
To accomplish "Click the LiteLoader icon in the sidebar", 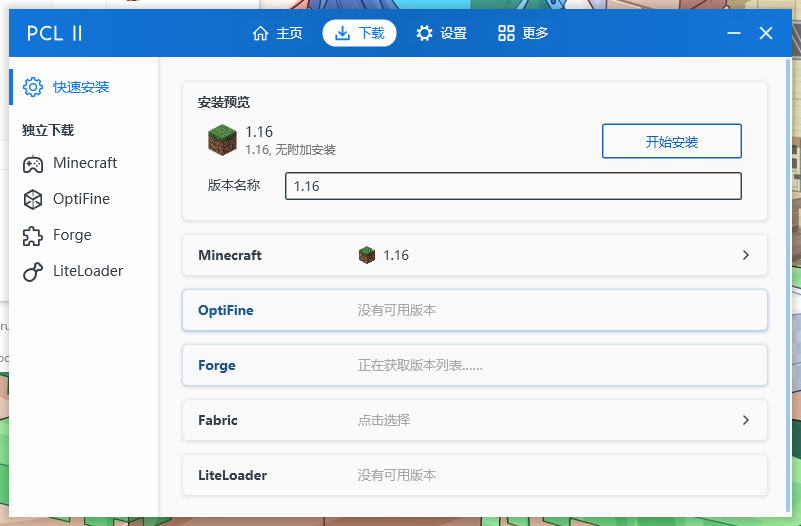I will [x=33, y=272].
